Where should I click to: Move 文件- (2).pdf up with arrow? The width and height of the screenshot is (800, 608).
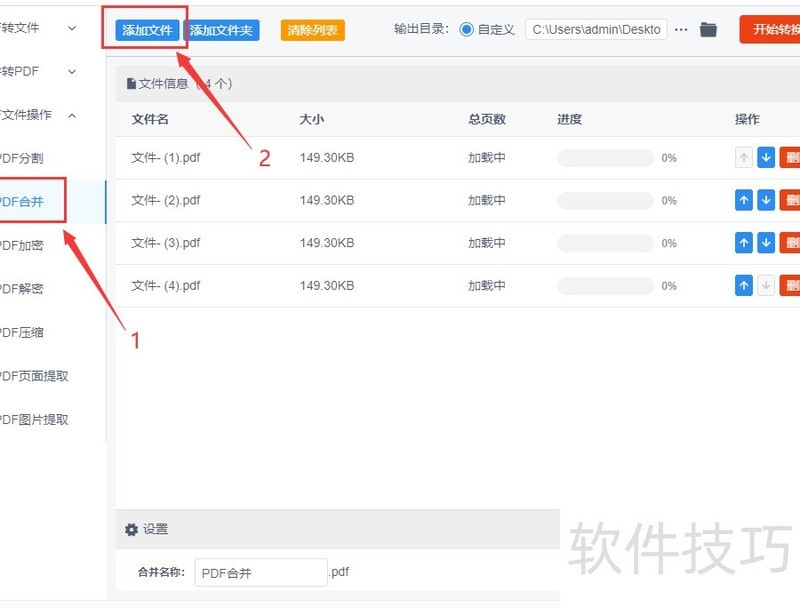[744, 200]
